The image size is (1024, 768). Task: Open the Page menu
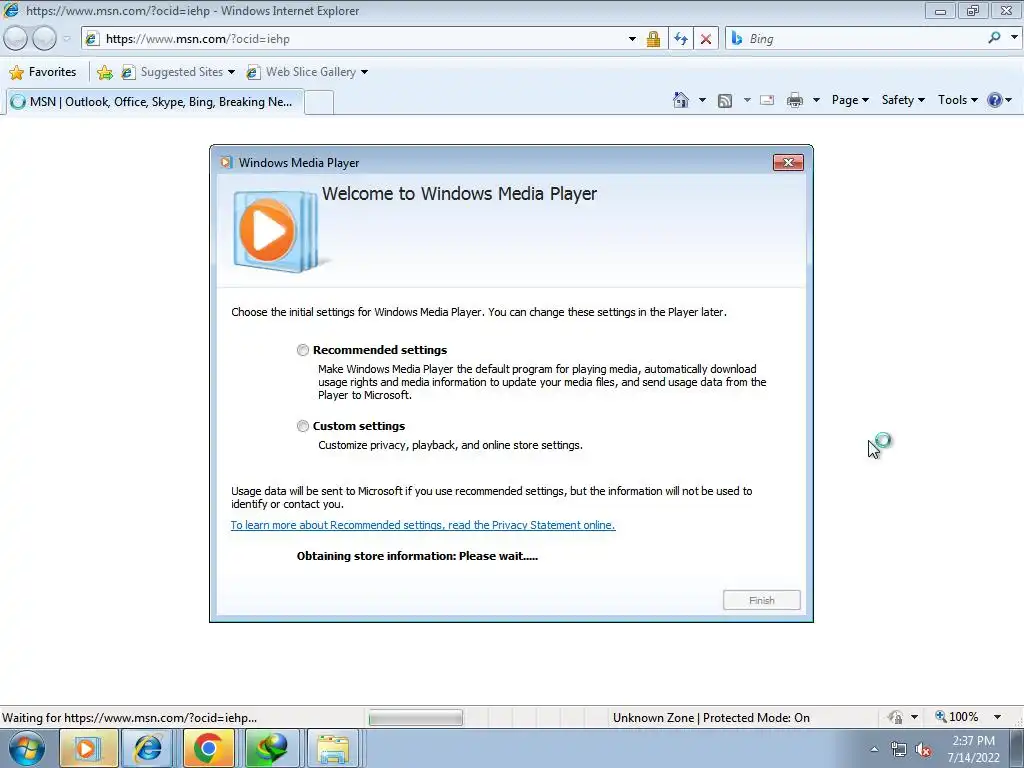pyautogui.click(x=850, y=100)
